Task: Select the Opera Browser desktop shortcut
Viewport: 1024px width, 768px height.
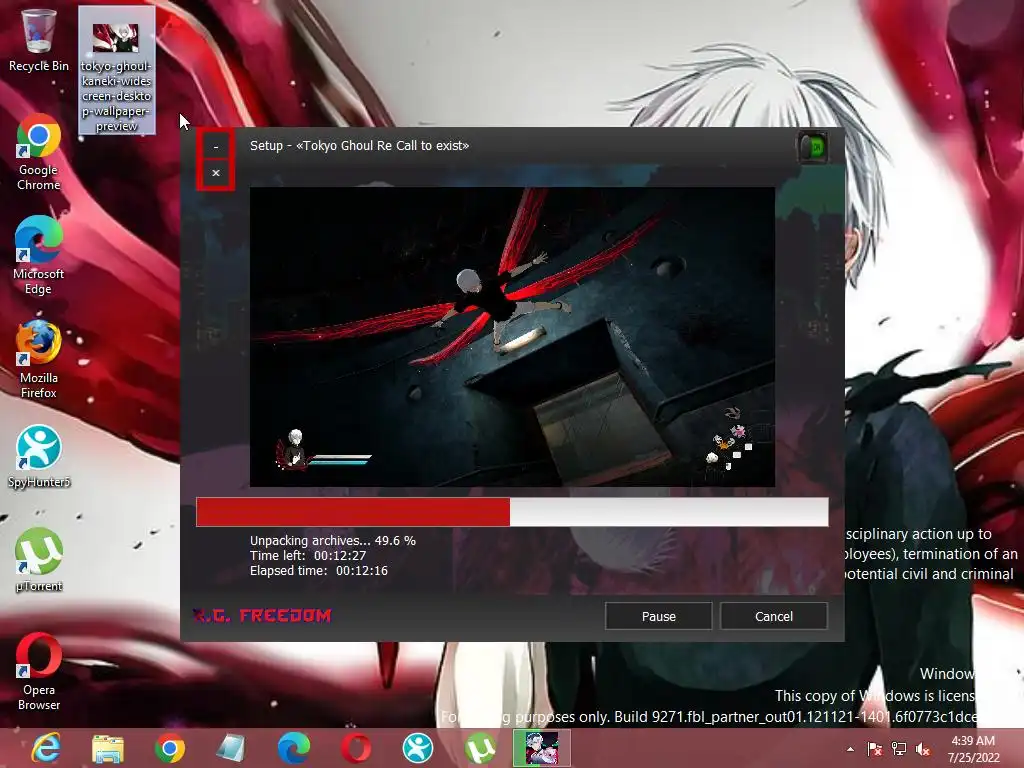Action: coord(39,671)
